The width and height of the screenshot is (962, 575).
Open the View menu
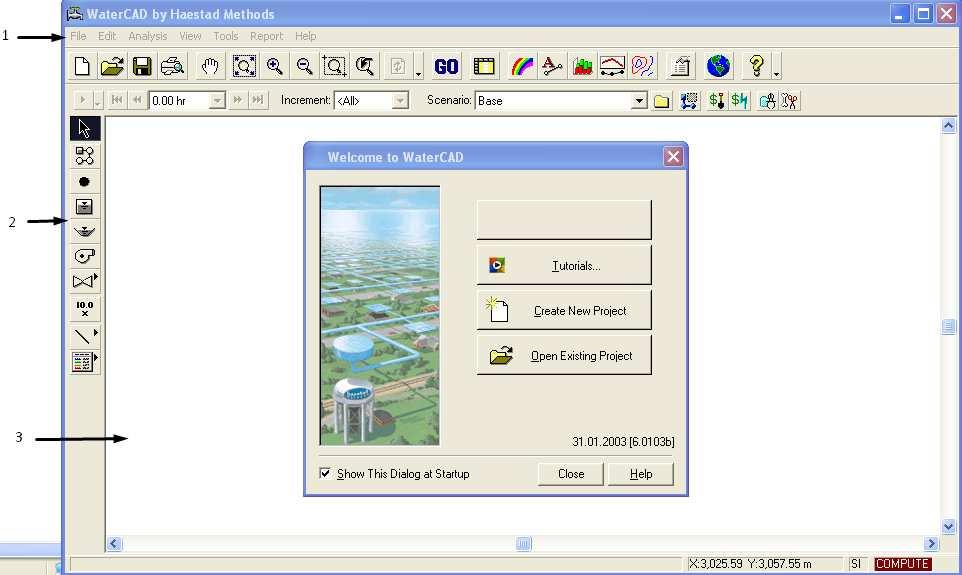tap(190, 36)
